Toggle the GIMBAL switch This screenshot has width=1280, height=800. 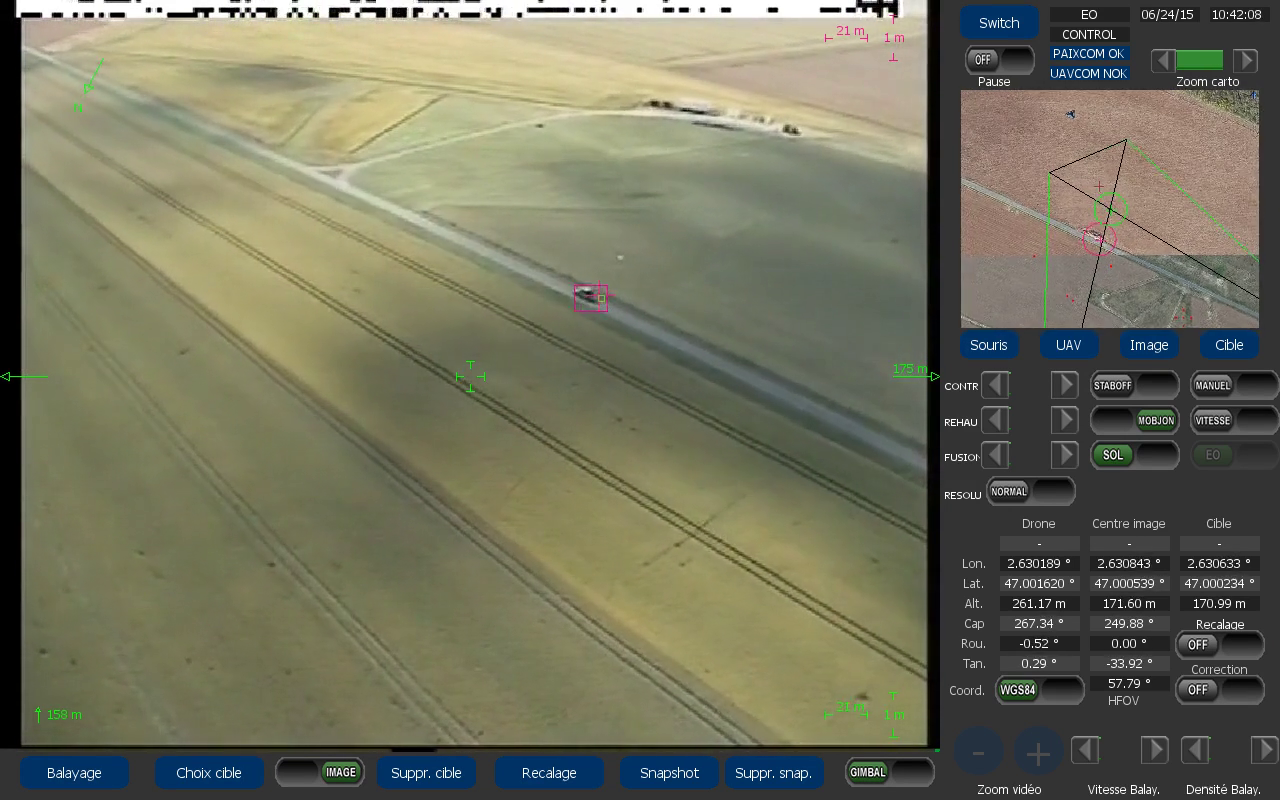pos(889,772)
